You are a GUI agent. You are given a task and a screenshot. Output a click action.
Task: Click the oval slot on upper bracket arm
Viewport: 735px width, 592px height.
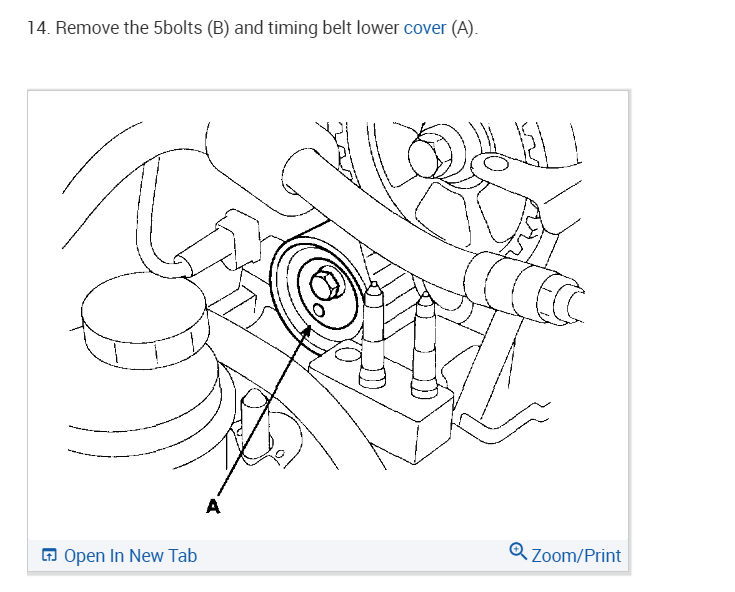[x=496, y=164]
